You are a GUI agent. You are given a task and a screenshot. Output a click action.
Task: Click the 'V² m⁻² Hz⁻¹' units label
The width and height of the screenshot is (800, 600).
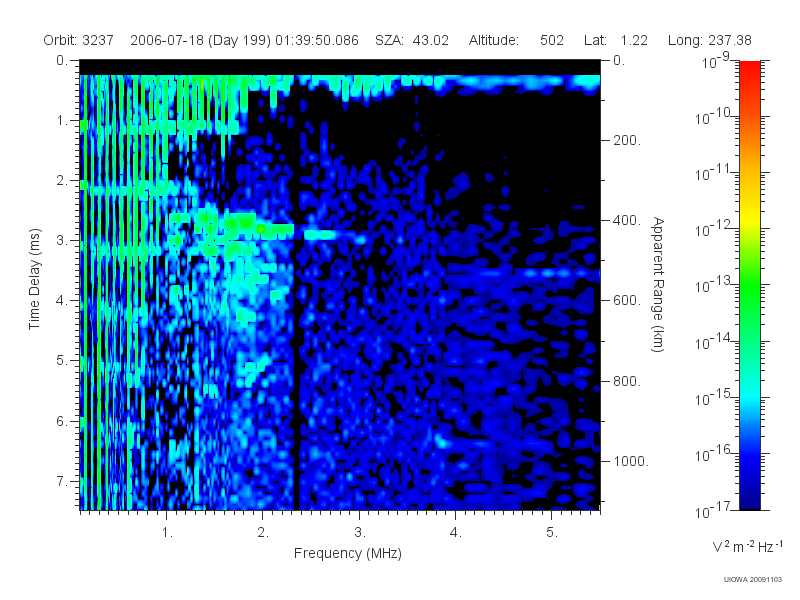click(x=747, y=546)
